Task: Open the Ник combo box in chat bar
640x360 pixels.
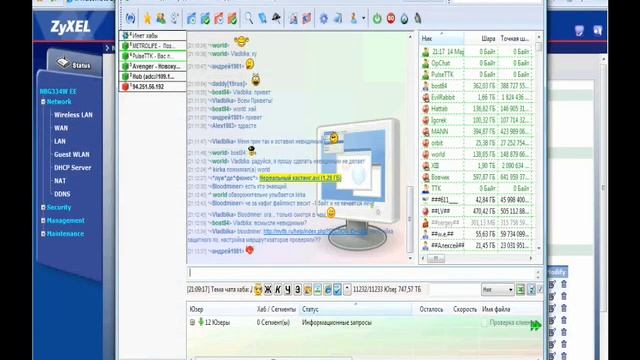Action: tap(497, 290)
